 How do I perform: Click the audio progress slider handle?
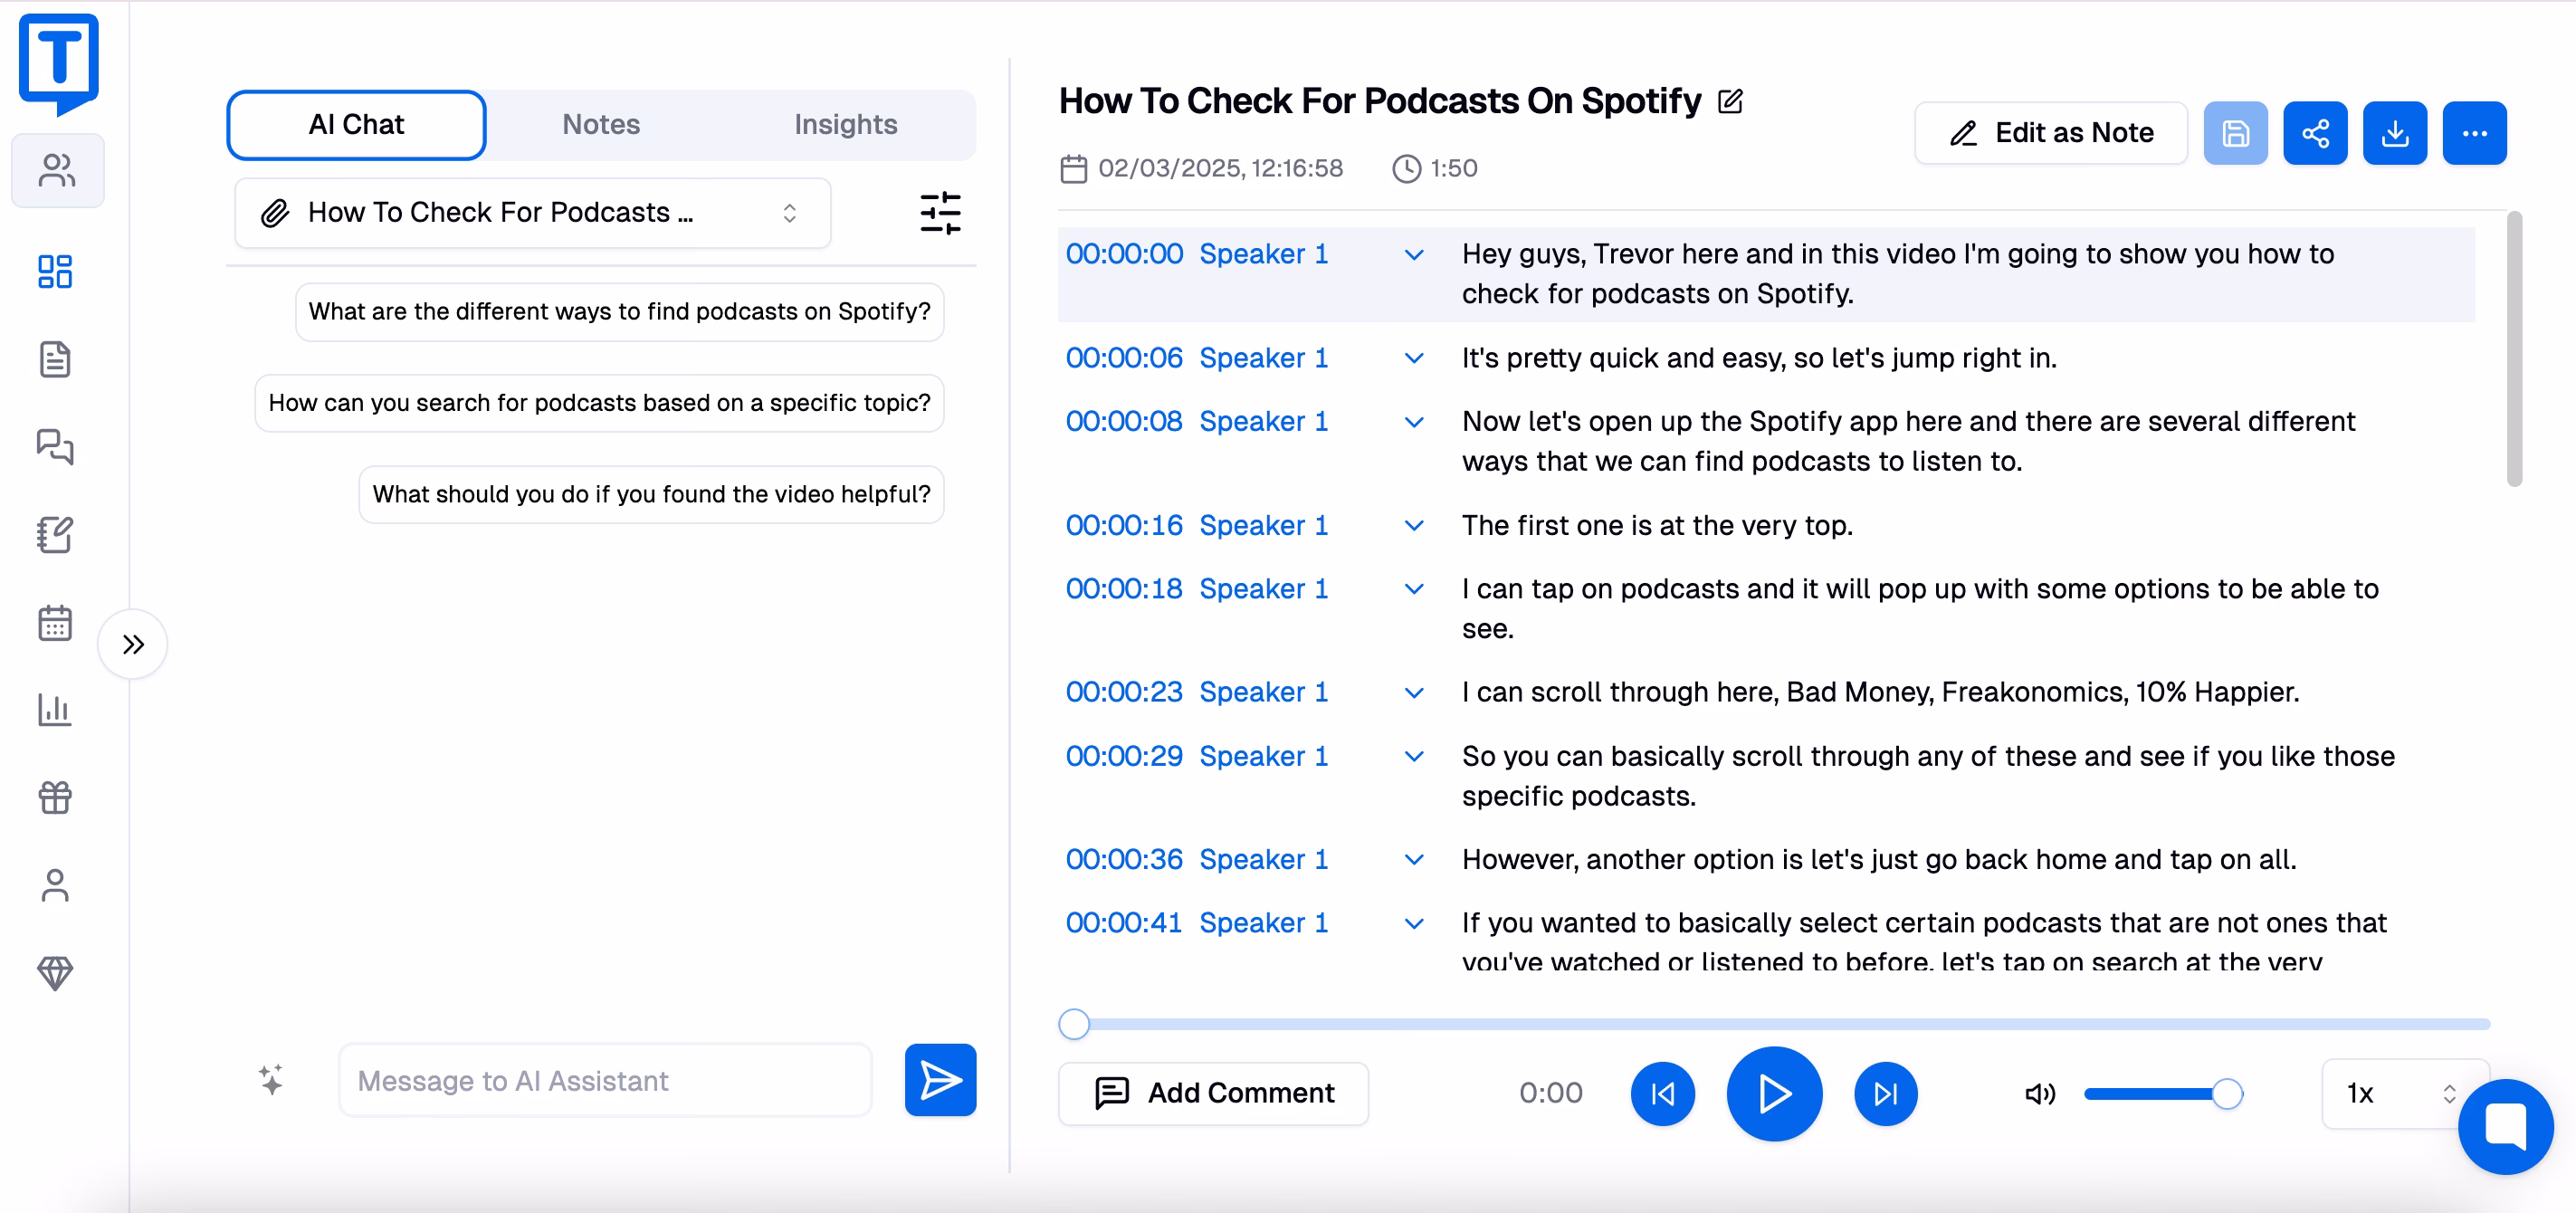(x=1073, y=1024)
